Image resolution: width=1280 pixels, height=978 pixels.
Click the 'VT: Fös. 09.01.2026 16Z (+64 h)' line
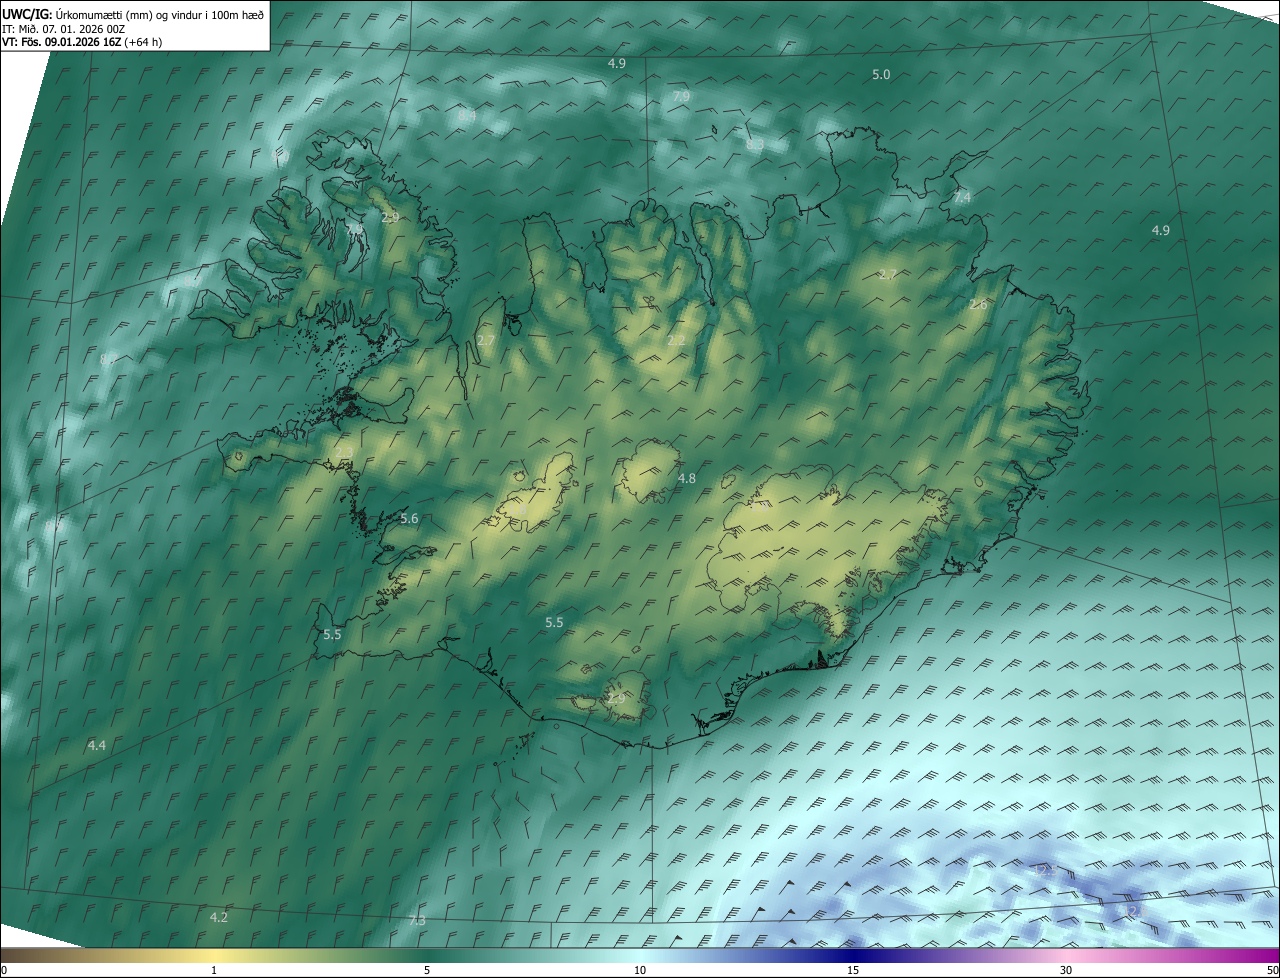tap(82, 42)
